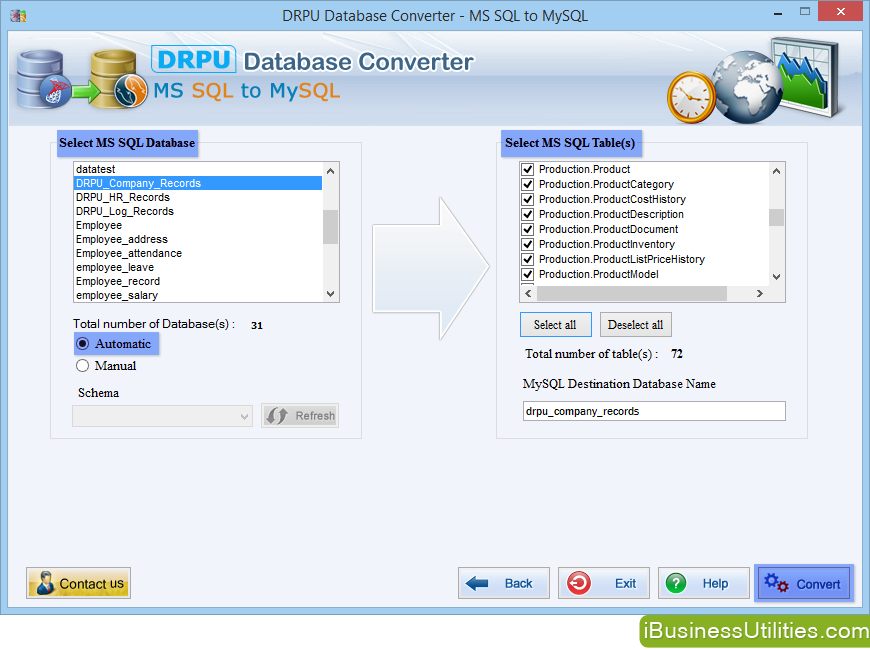
Task: Click the Refresh button label
Action: click(x=315, y=416)
